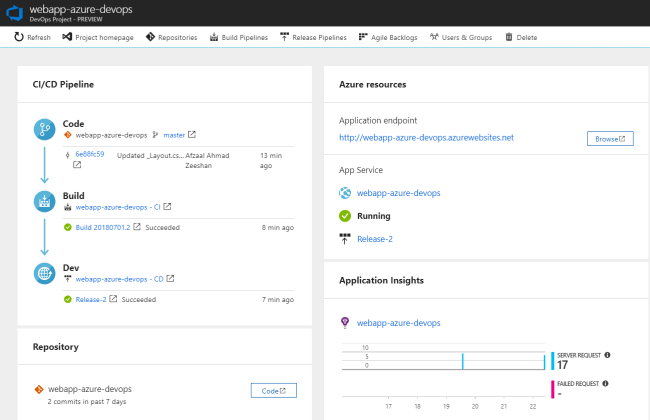Click the Code button in Repository

click(273, 390)
